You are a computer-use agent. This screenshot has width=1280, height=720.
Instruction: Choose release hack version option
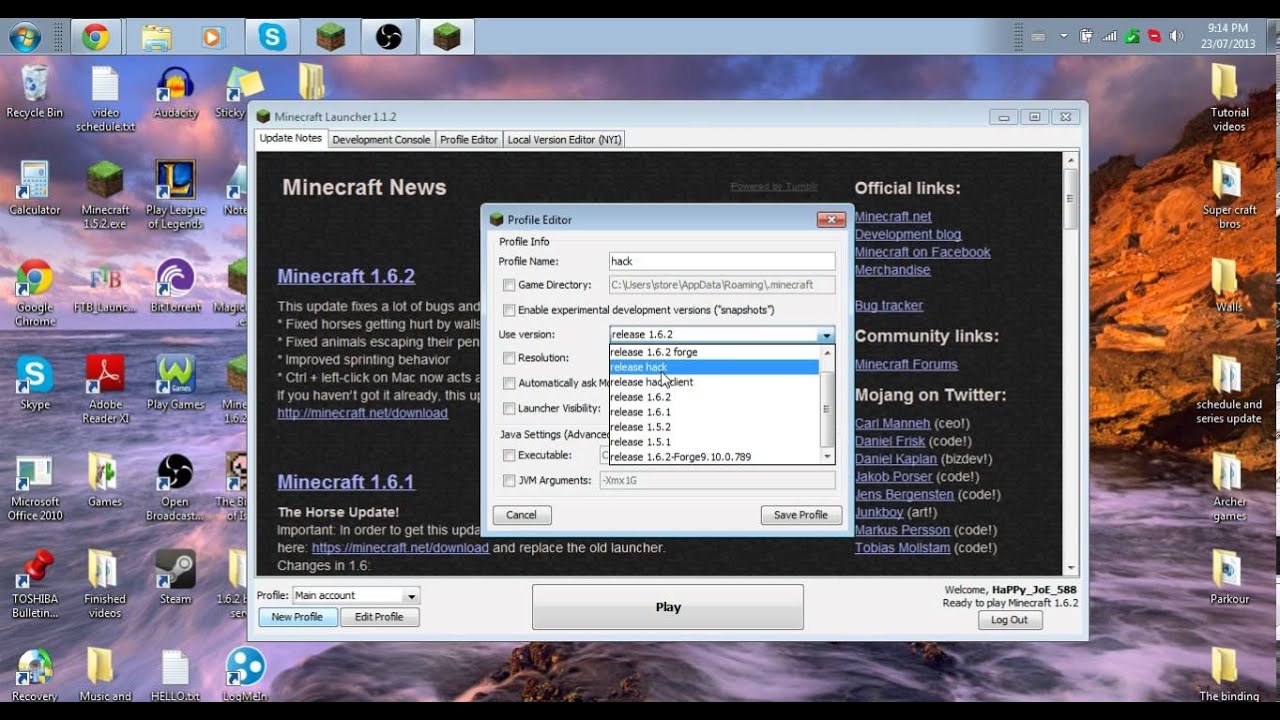(x=714, y=367)
